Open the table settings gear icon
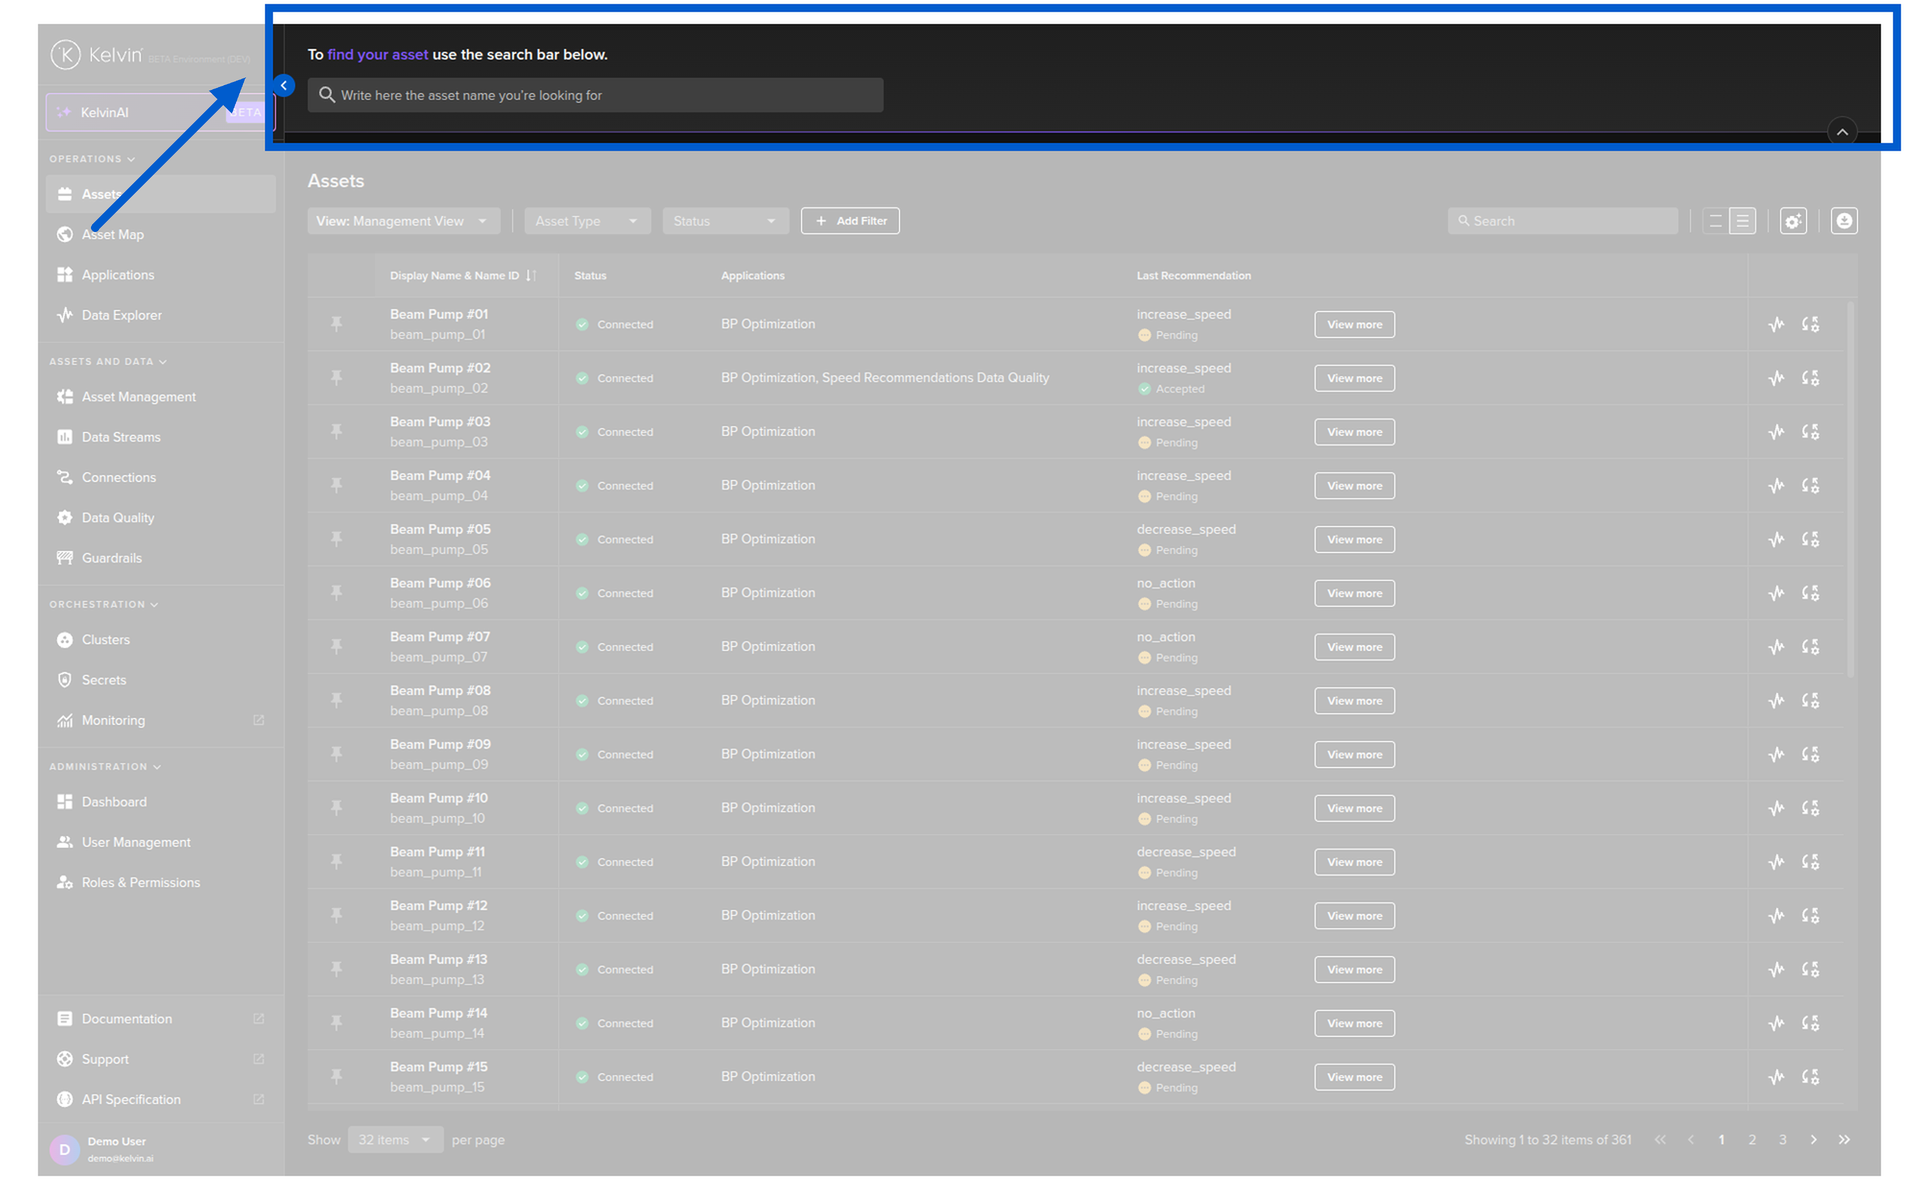This screenshot has height=1200, width=1920. (1793, 221)
